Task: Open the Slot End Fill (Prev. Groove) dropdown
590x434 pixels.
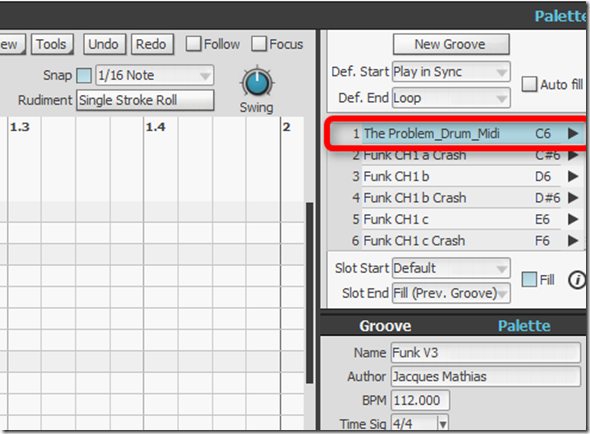Action: point(451,293)
